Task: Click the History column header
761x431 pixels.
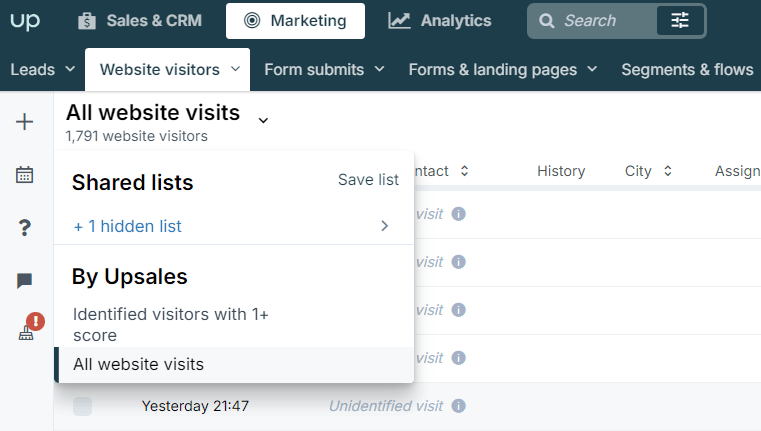Action: [x=561, y=171]
